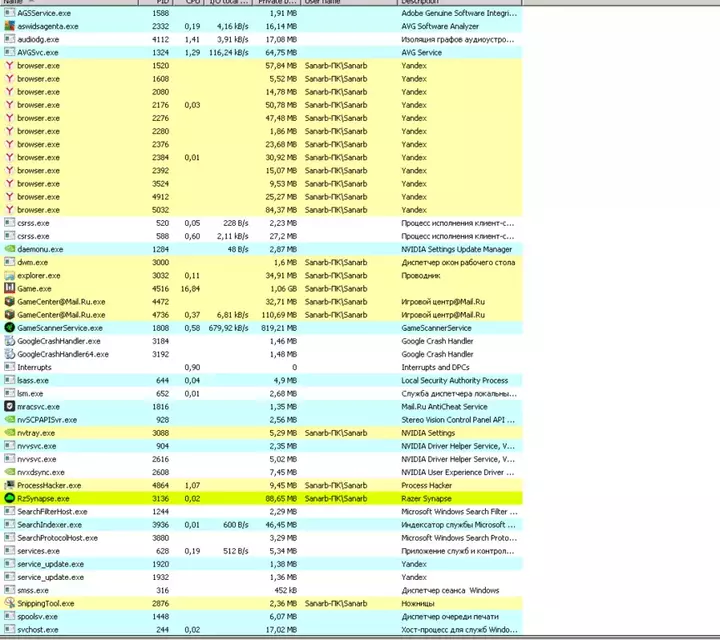Select nvvsvc.exe with PID 2616
Viewport: 720px width, 640px height.
[x=37, y=459]
